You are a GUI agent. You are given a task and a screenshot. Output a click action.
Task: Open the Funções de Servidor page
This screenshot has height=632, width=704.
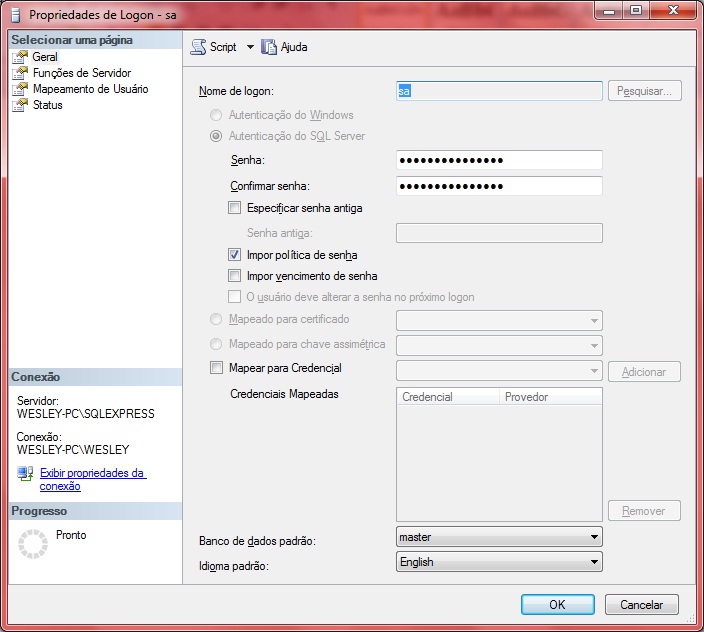click(x=81, y=73)
